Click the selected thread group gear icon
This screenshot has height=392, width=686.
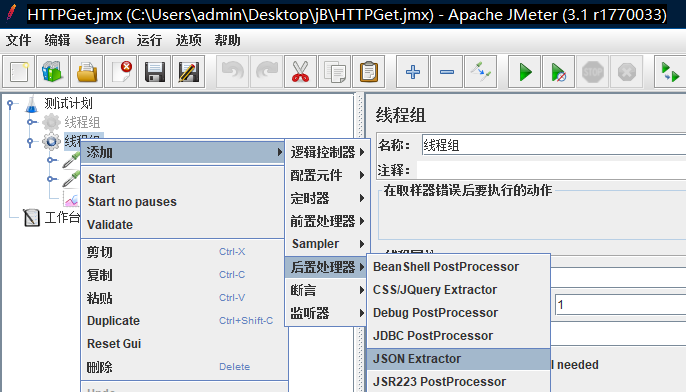point(51,141)
